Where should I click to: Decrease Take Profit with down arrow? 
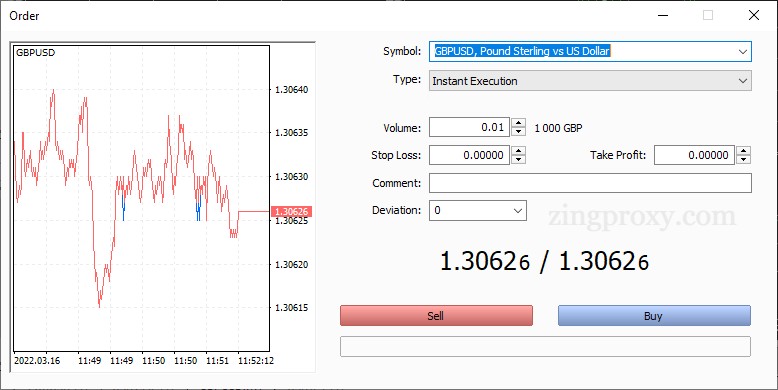(x=743, y=159)
